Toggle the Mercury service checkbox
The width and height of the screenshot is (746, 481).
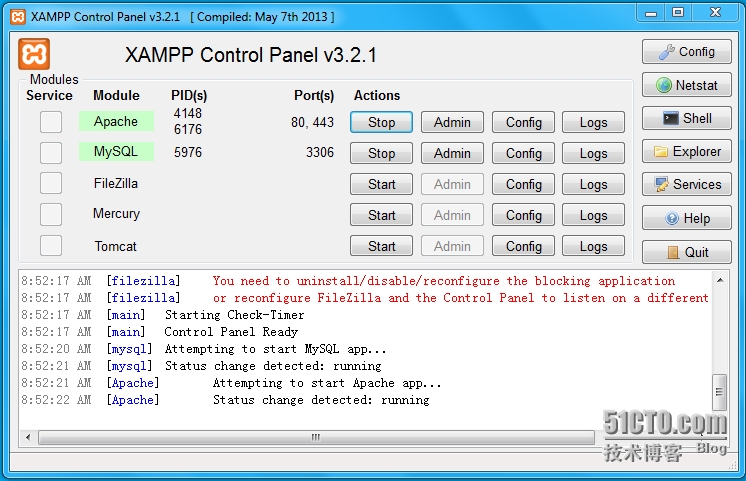(x=51, y=214)
